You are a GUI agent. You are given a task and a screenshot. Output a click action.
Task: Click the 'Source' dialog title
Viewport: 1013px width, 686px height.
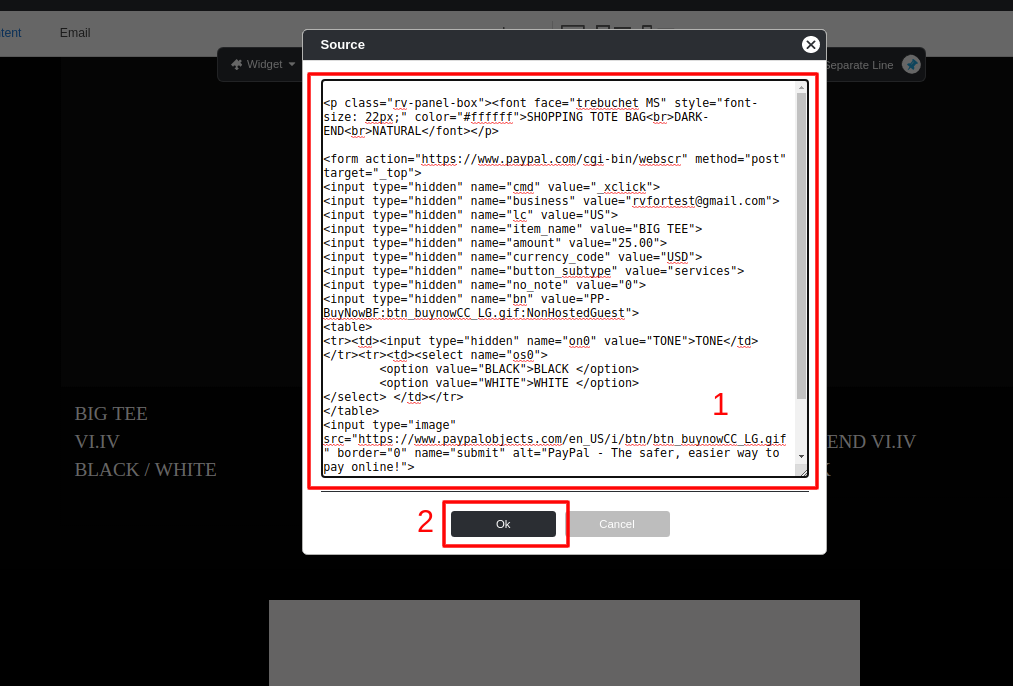click(x=342, y=45)
